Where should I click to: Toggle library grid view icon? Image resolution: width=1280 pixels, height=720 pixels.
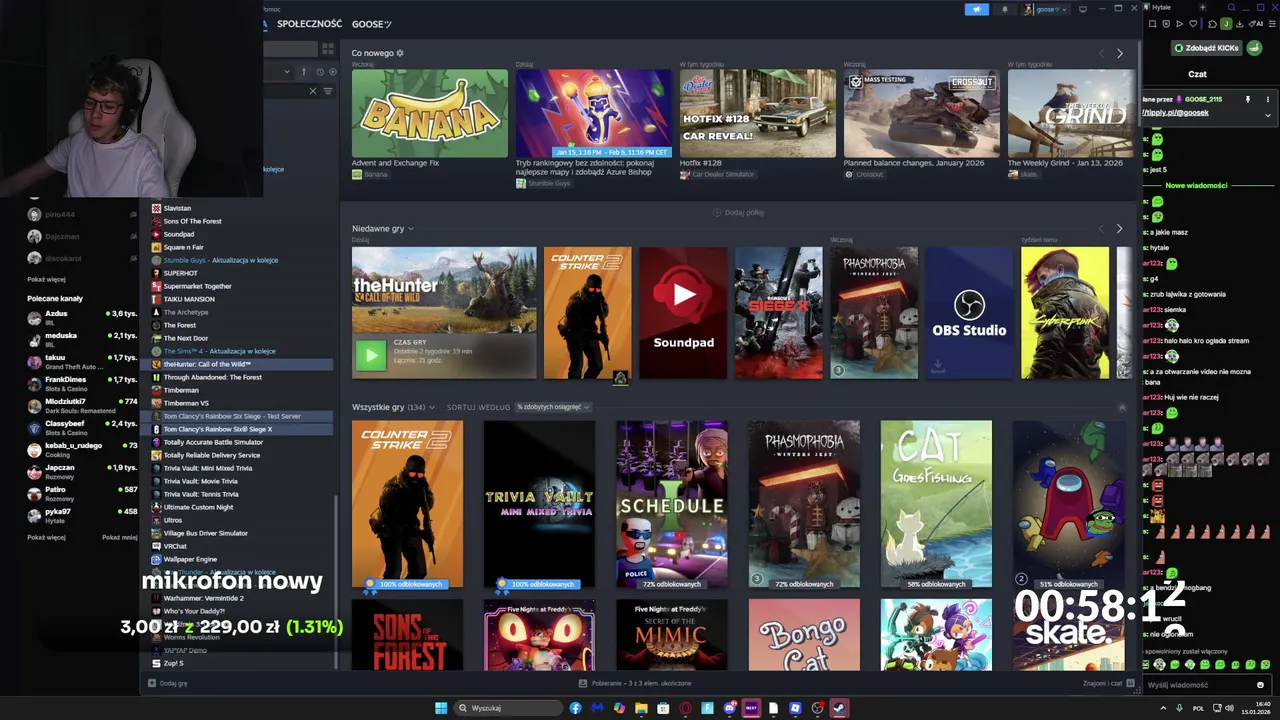tap(328, 49)
